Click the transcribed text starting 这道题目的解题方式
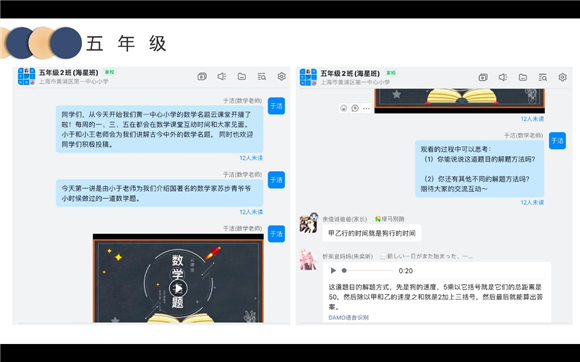 coord(436,297)
